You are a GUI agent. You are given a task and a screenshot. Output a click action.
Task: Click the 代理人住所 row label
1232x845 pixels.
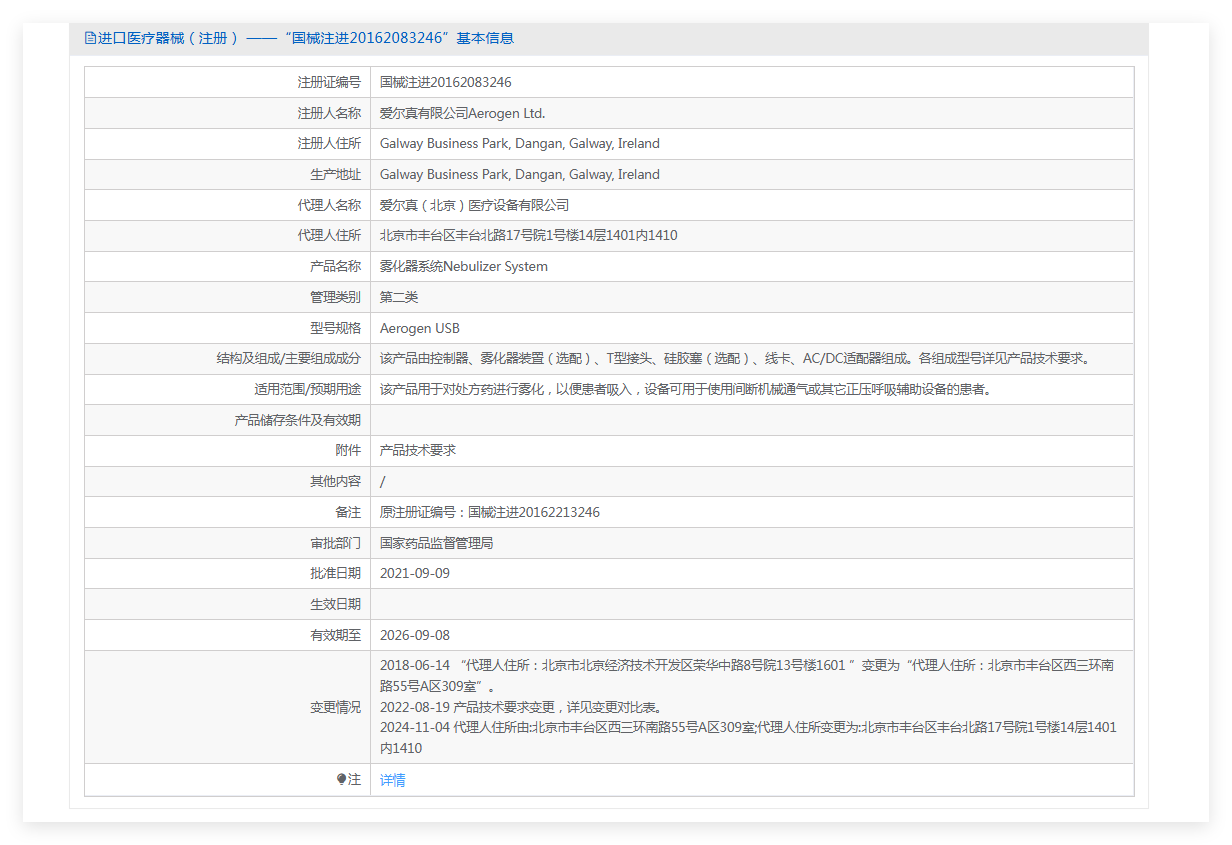point(329,236)
